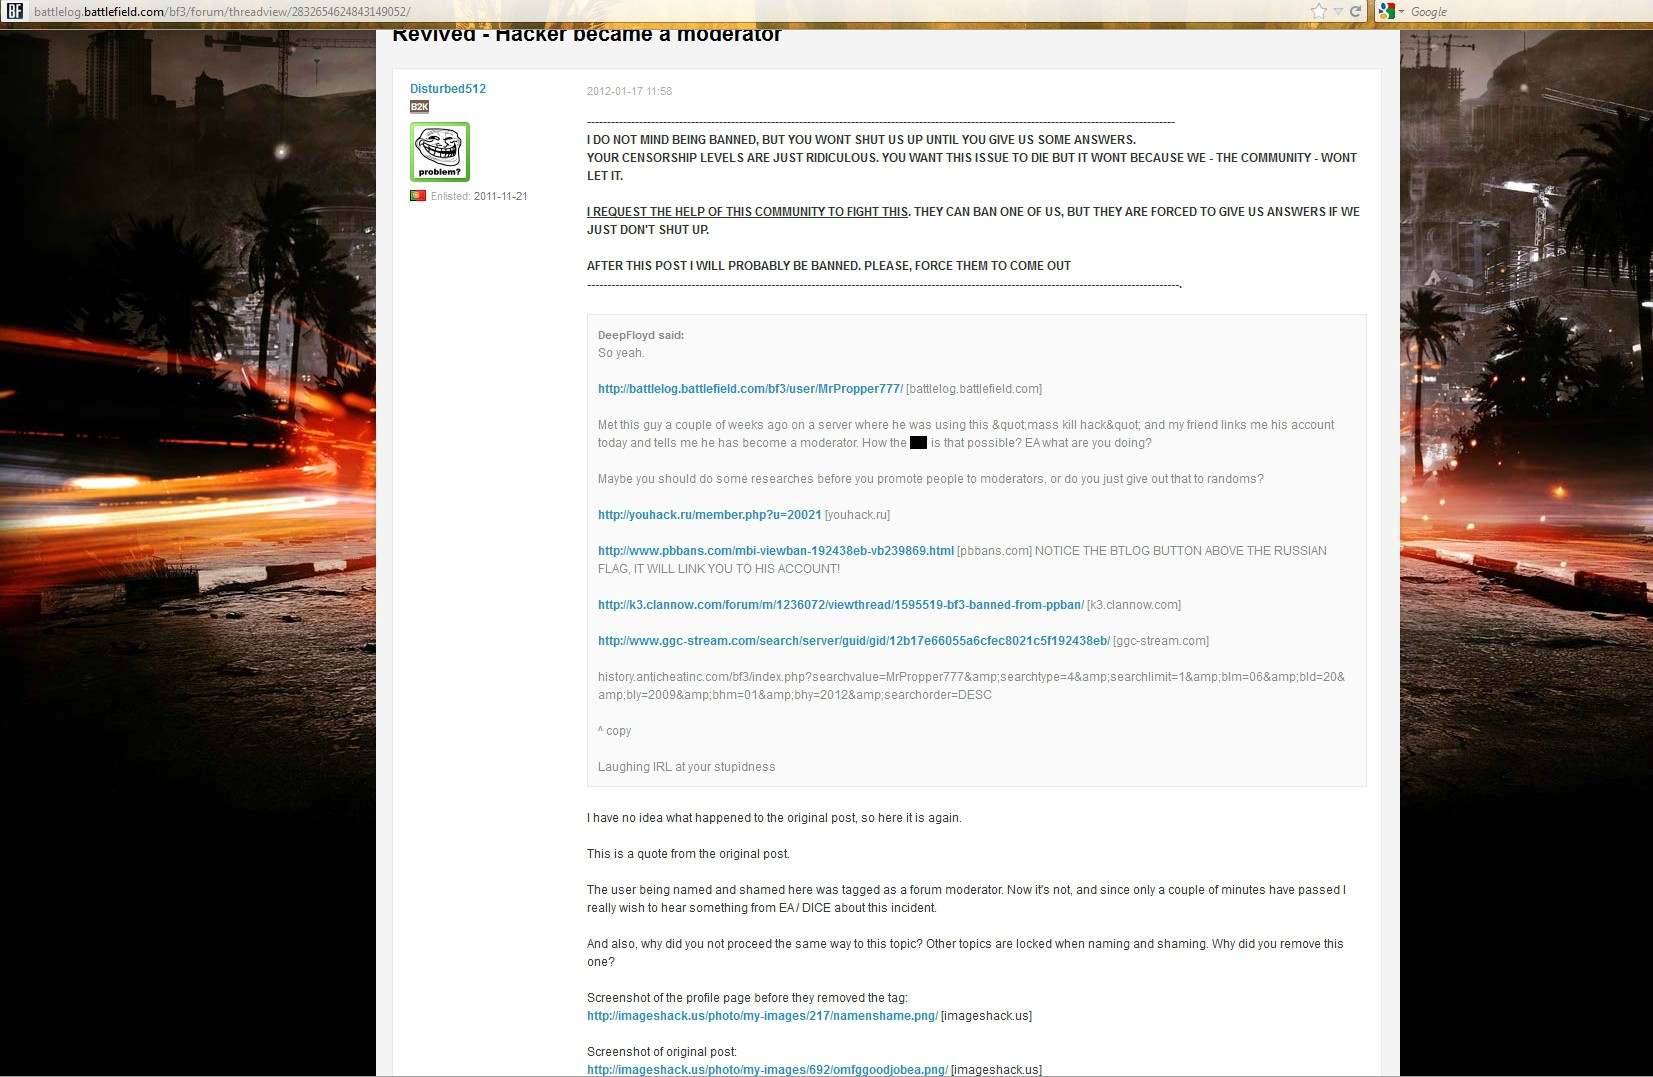Click the censored black box in the quote
Image resolution: width=1653 pixels, height=1077 pixels.
pyautogui.click(x=918, y=443)
